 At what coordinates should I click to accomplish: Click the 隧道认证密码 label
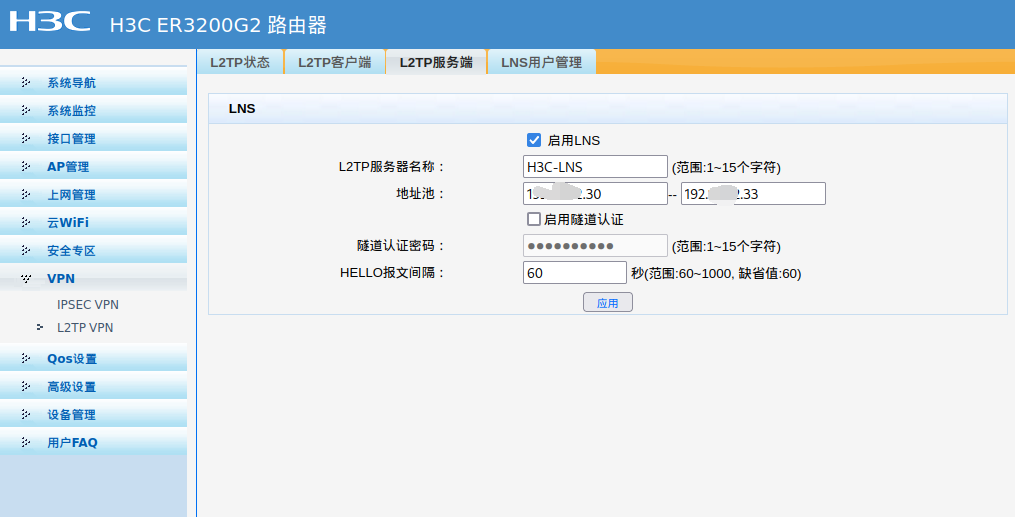point(401,246)
